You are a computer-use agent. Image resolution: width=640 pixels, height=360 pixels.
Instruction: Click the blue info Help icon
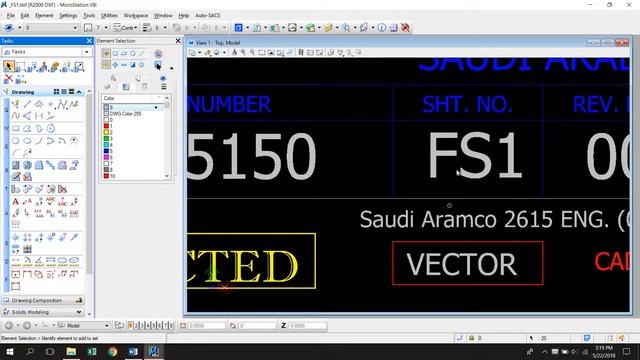tap(381, 28)
